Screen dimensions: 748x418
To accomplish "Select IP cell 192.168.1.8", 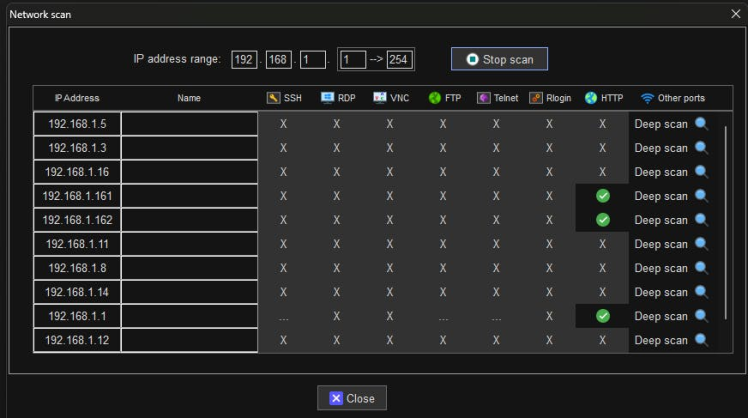I will pyautogui.click(x=77, y=268).
